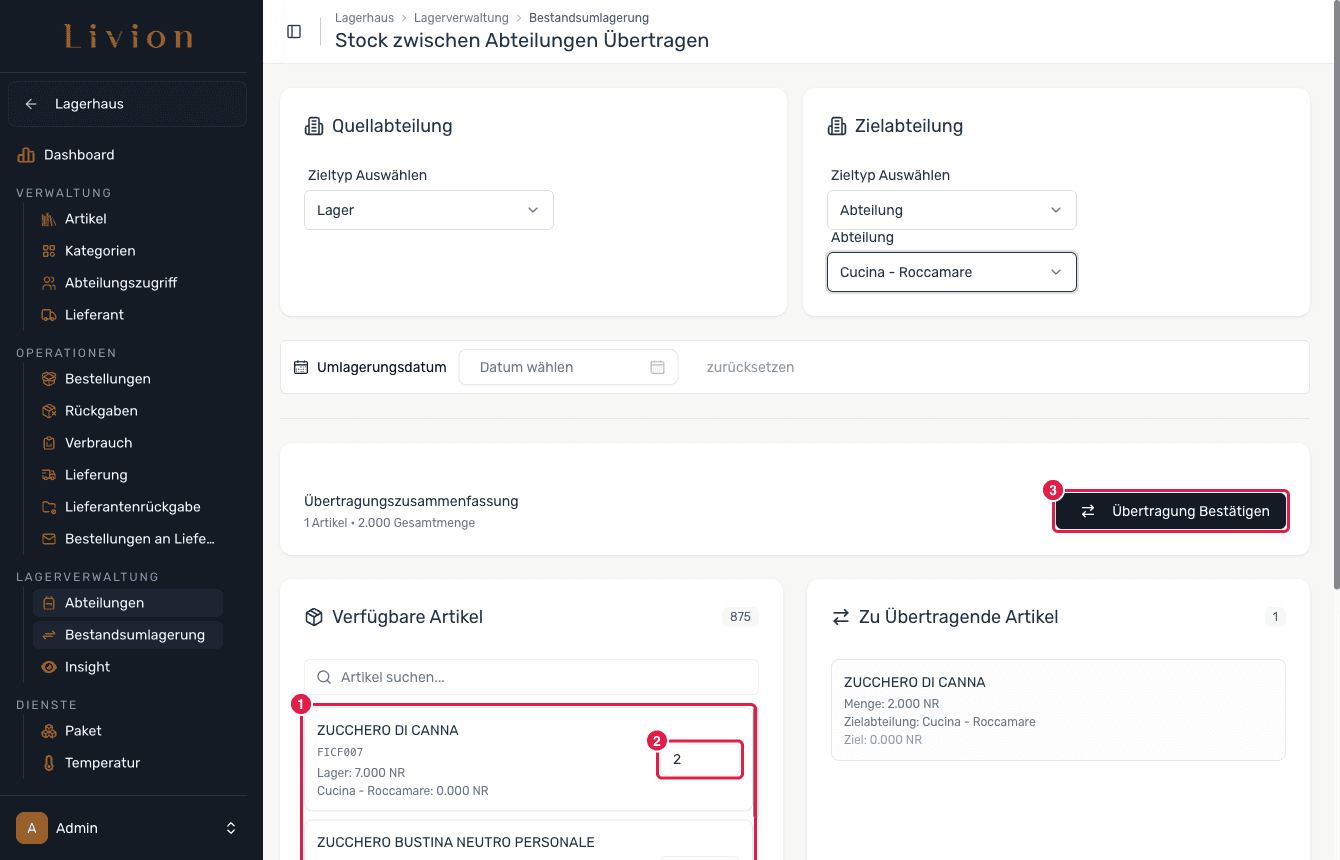Click the page vertical scrollbar
Image resolution: width=1340 pixels, height=860 pixels.
tap(1335, 295)
